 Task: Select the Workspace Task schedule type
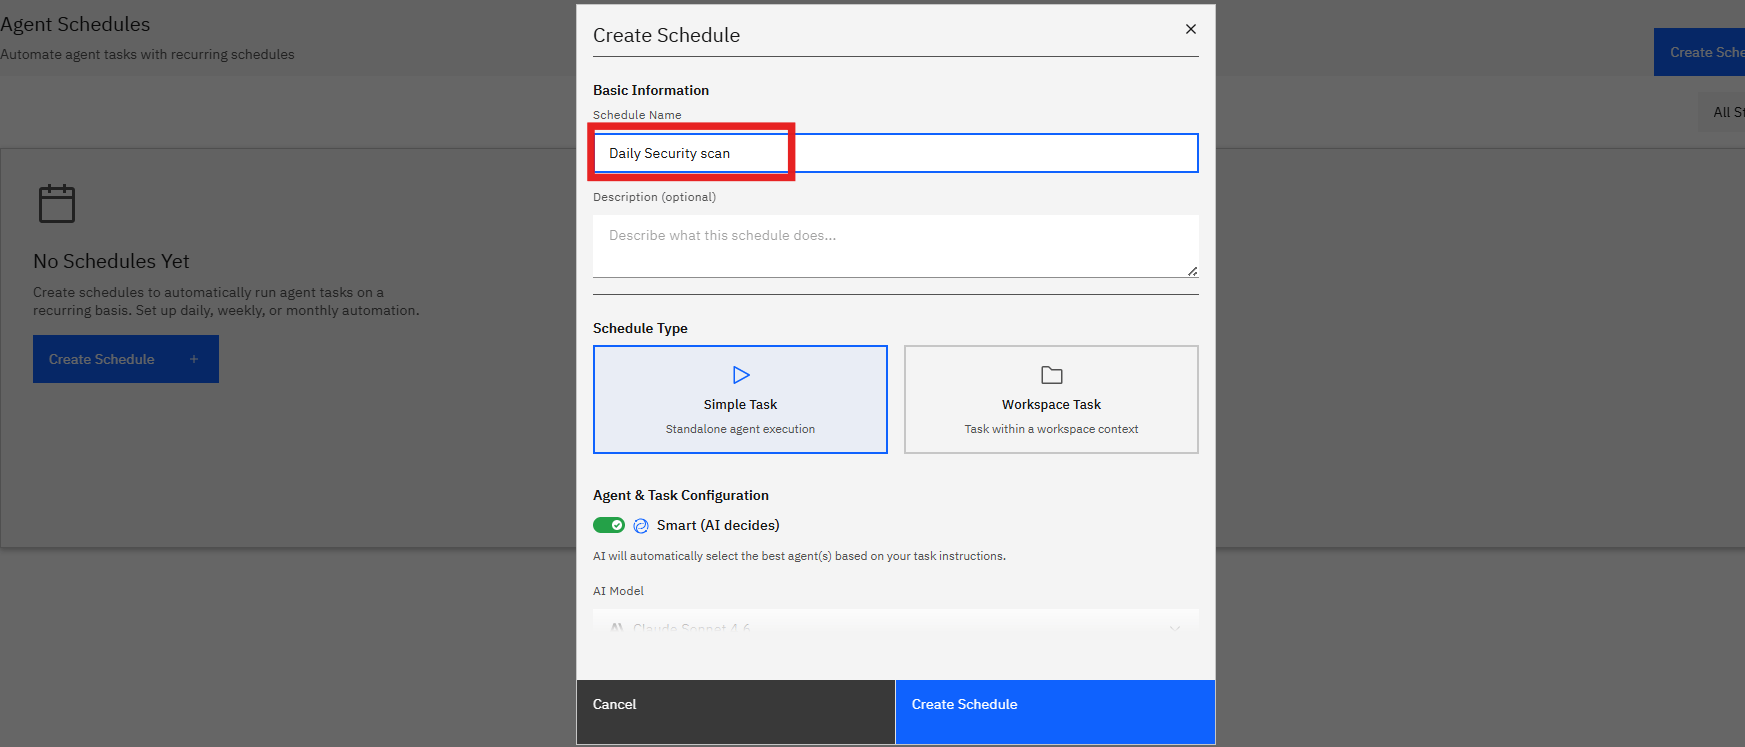click(1051, 399)
